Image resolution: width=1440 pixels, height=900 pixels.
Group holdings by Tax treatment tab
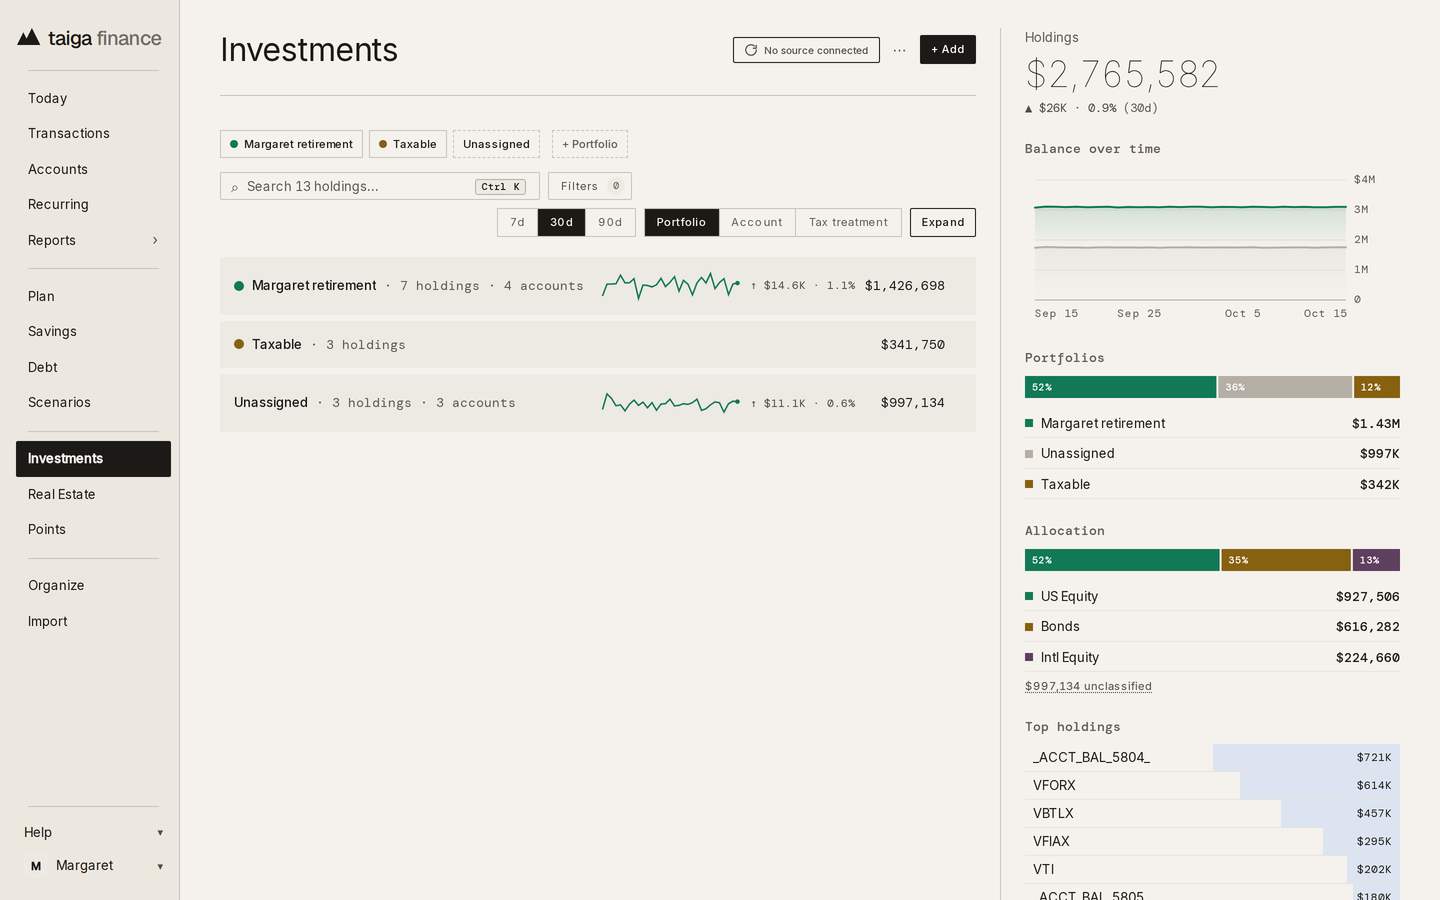pyautogui.click(x=848, y=222)
